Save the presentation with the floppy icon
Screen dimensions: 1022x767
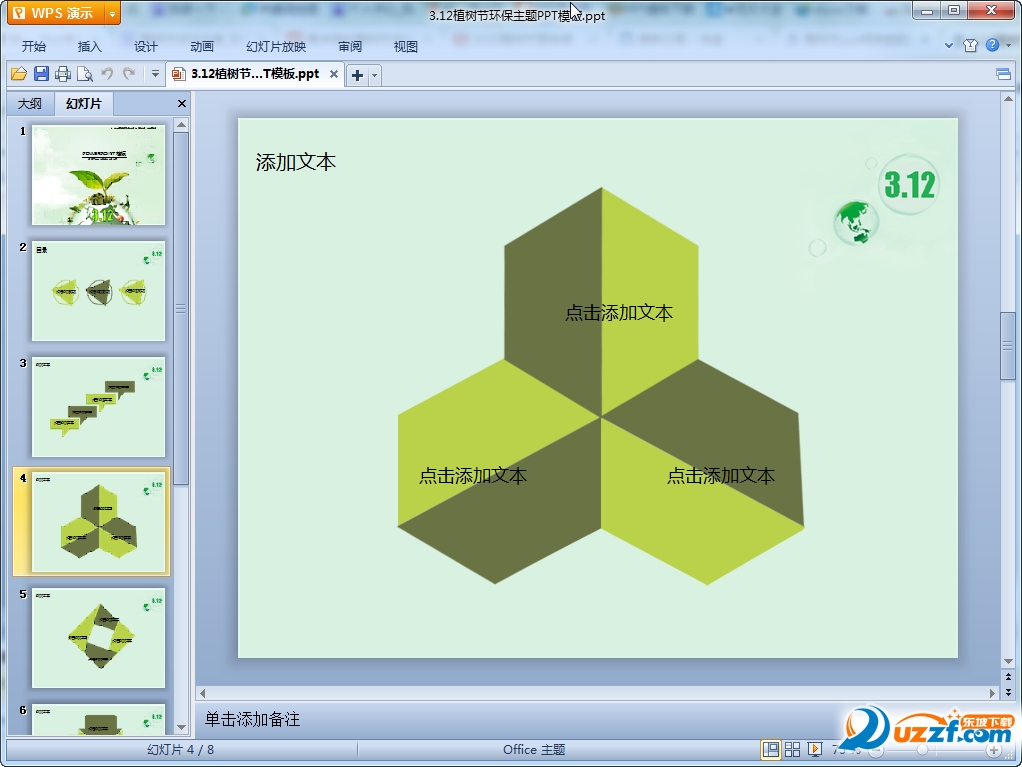click(x=41, y=74)
